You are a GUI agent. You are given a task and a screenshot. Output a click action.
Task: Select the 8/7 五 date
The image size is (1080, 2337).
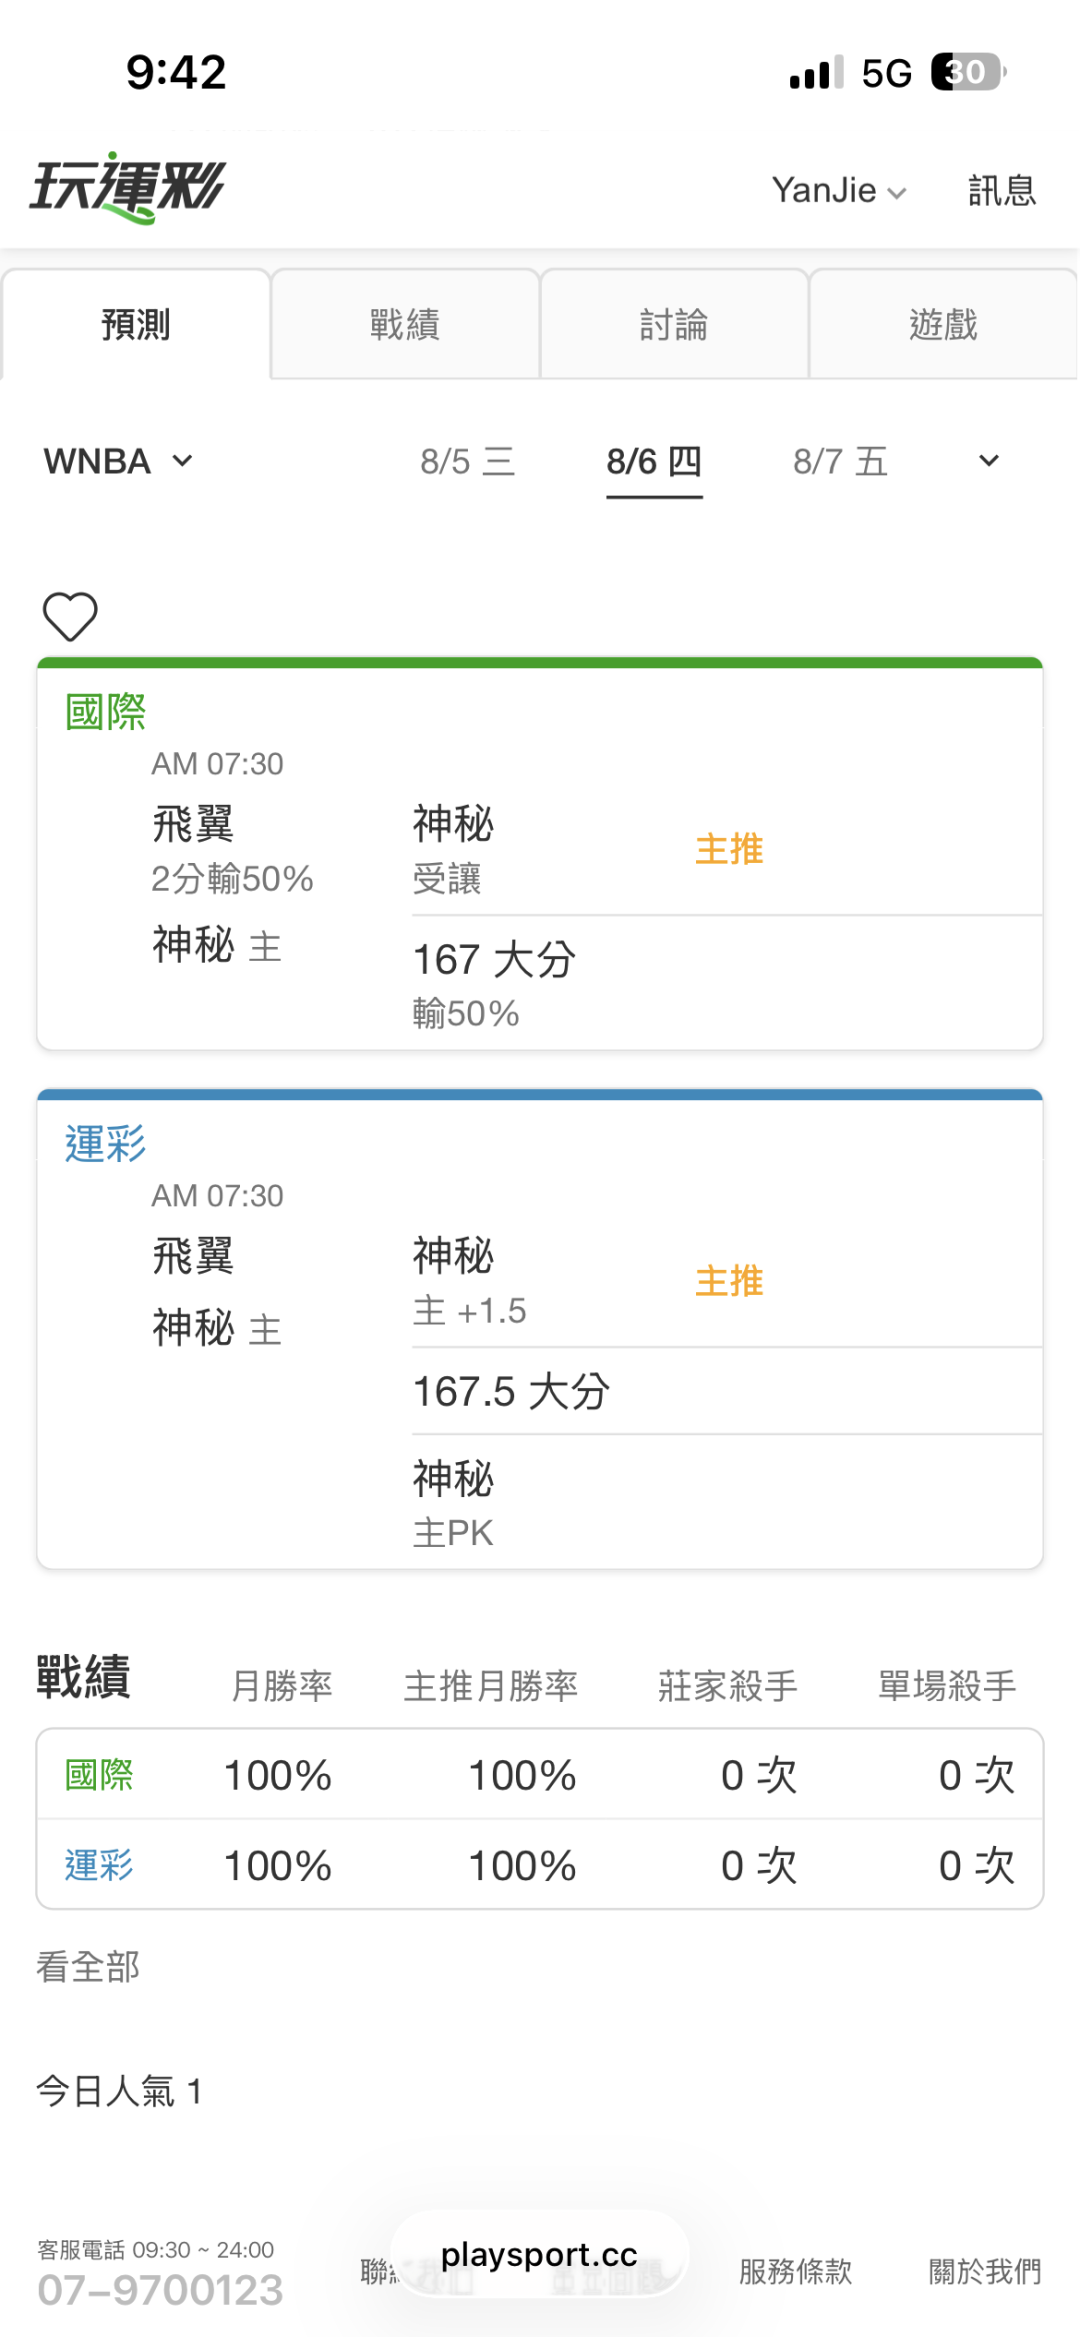(x=840, y=461)
